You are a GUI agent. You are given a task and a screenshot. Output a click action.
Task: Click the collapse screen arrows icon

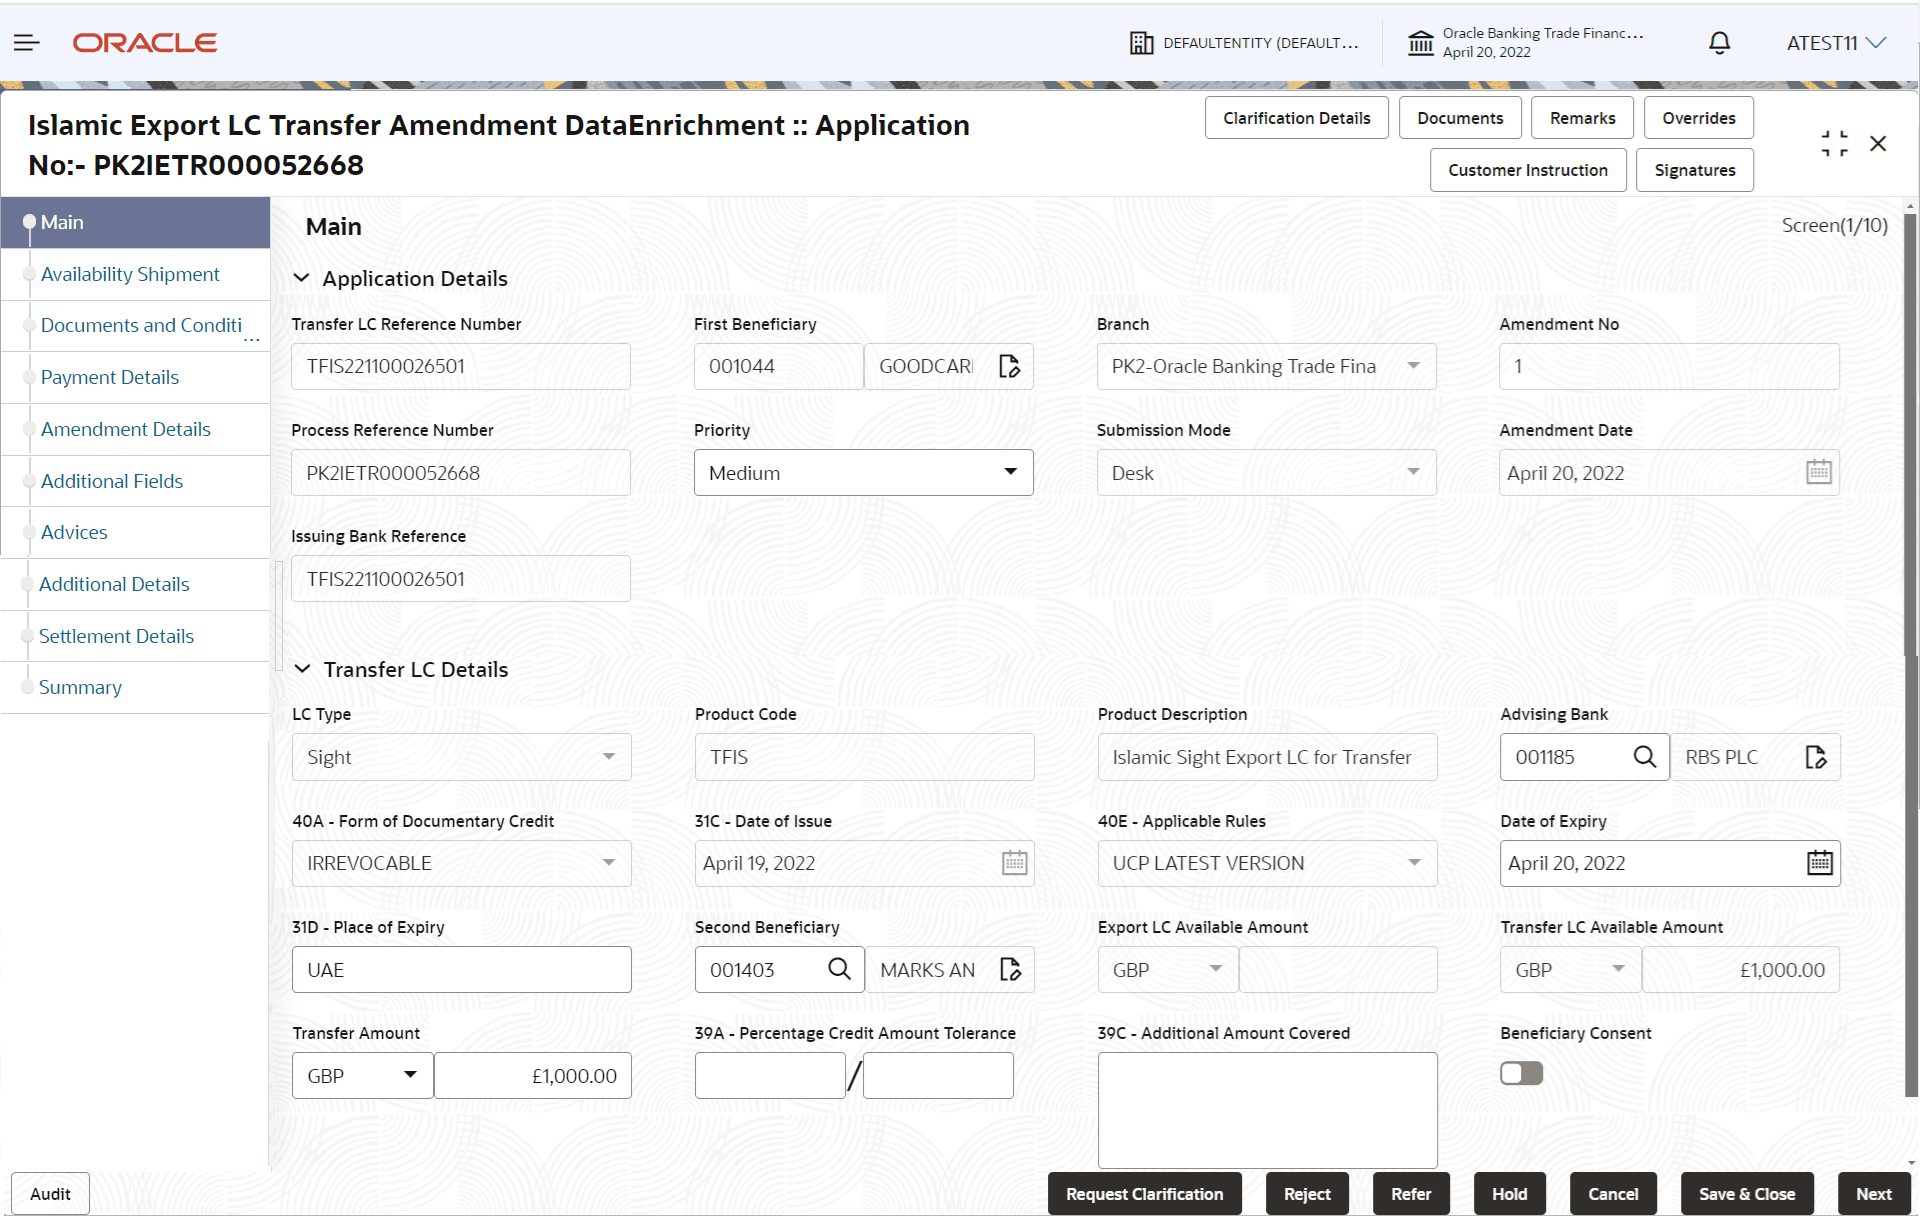coord(1834,144)
